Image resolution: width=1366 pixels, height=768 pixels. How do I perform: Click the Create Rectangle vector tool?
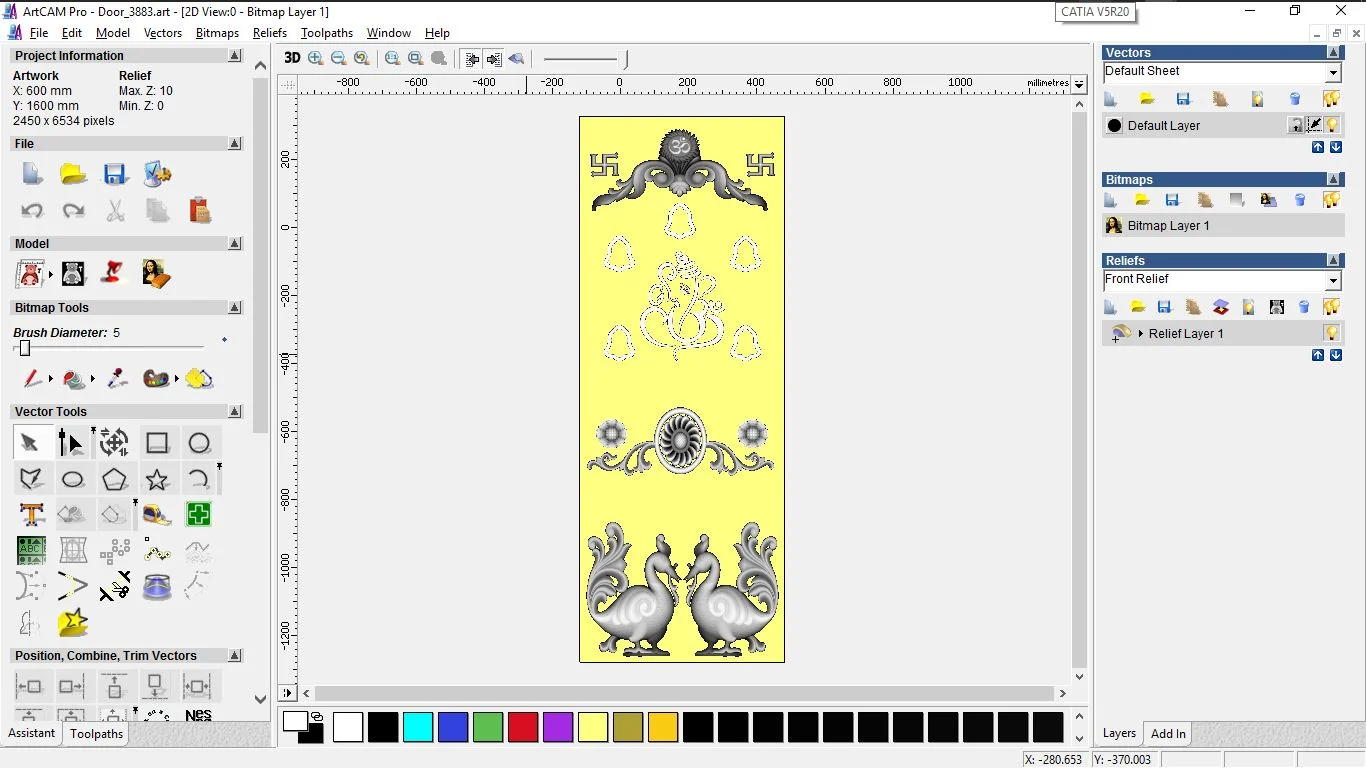pos(157,443)
